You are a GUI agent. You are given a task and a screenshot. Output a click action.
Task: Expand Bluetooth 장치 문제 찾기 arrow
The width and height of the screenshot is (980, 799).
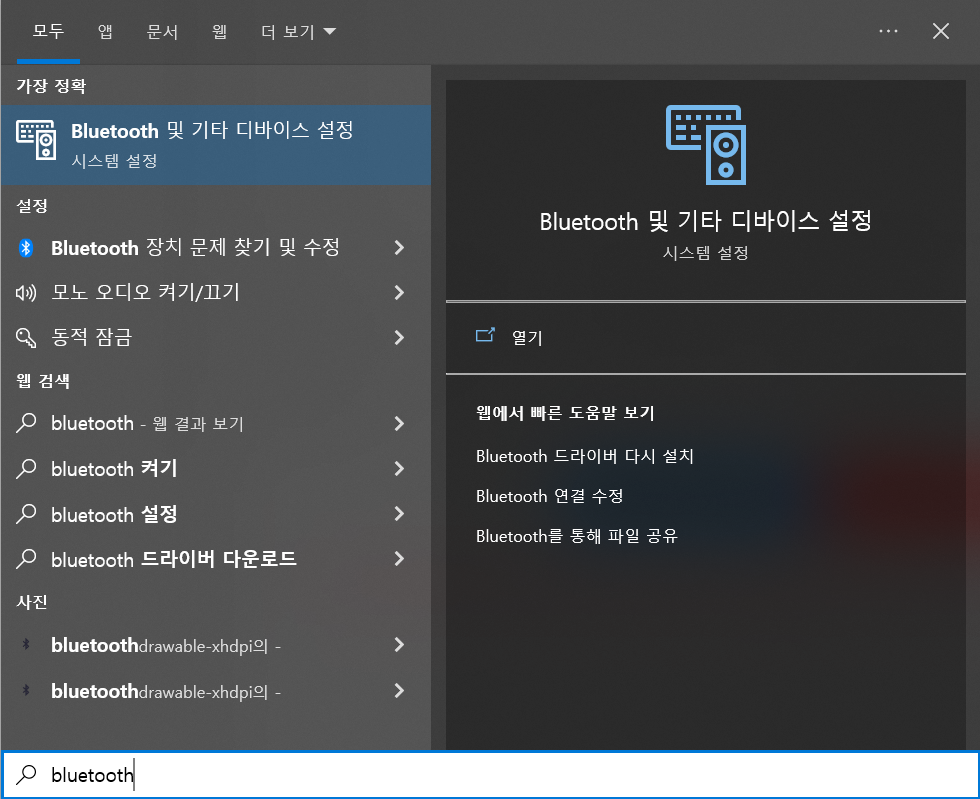[399, 248]
